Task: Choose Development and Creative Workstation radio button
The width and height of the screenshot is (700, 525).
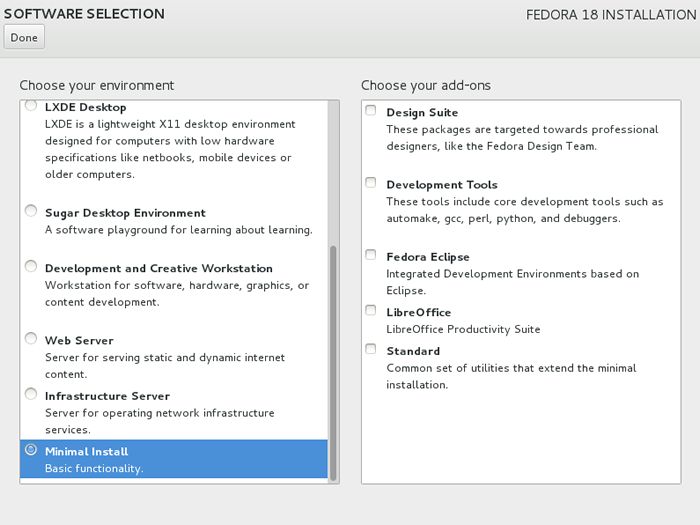Action: pyautogui.click(x=31, y=266)
